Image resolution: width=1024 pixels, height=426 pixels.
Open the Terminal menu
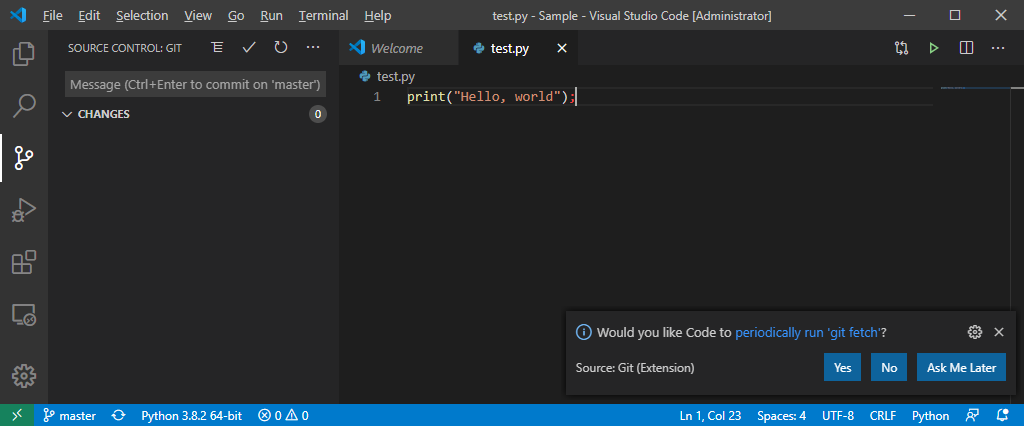pyautogui.click(x=323, y=15)
